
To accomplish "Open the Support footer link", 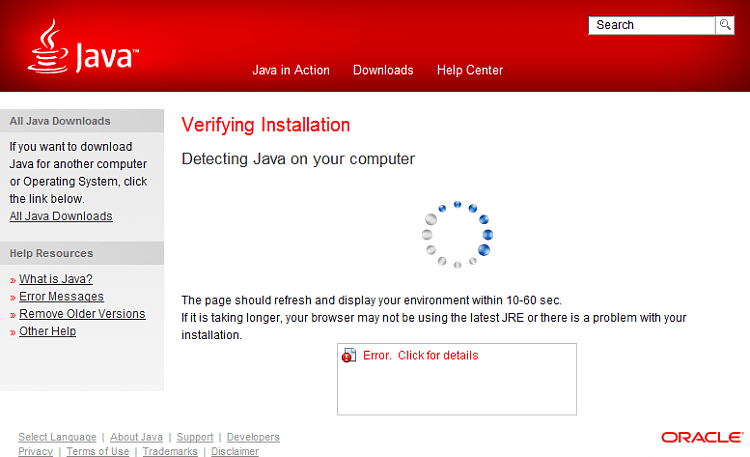I will pyautogui.click(x=195, y=437).
